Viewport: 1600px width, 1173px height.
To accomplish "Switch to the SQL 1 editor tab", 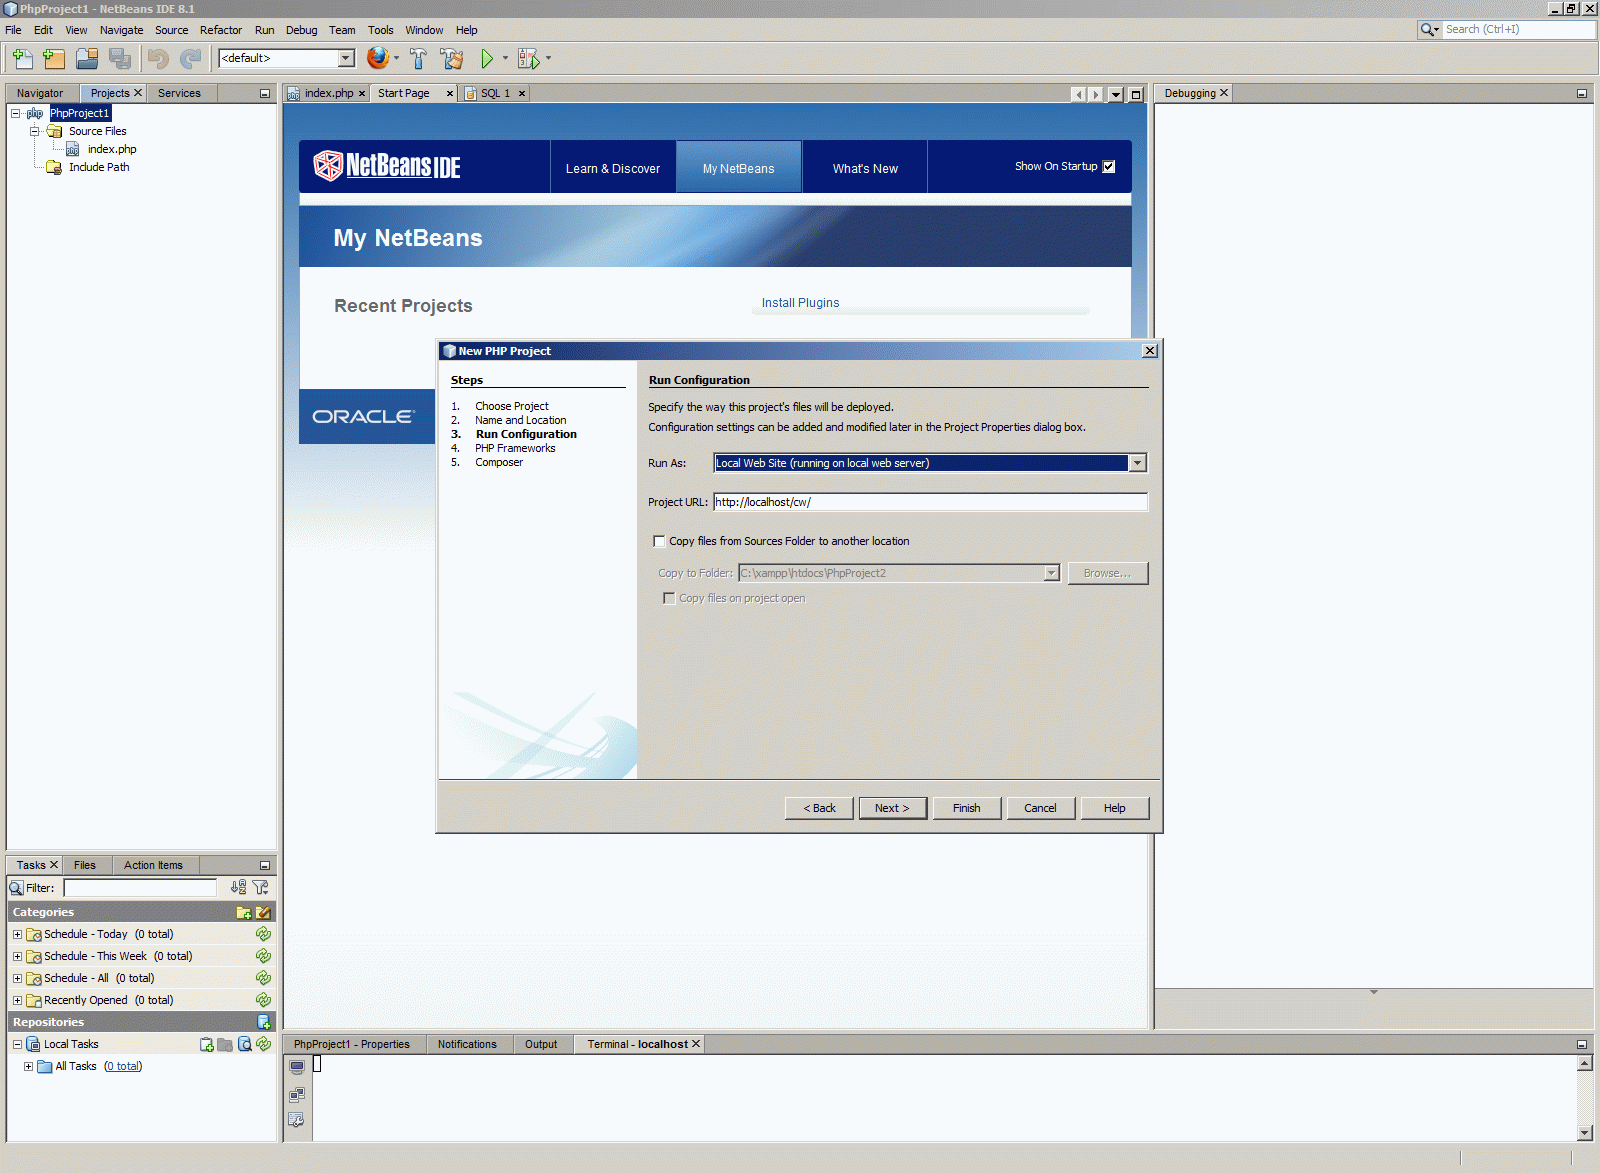I will coord(495,93).
